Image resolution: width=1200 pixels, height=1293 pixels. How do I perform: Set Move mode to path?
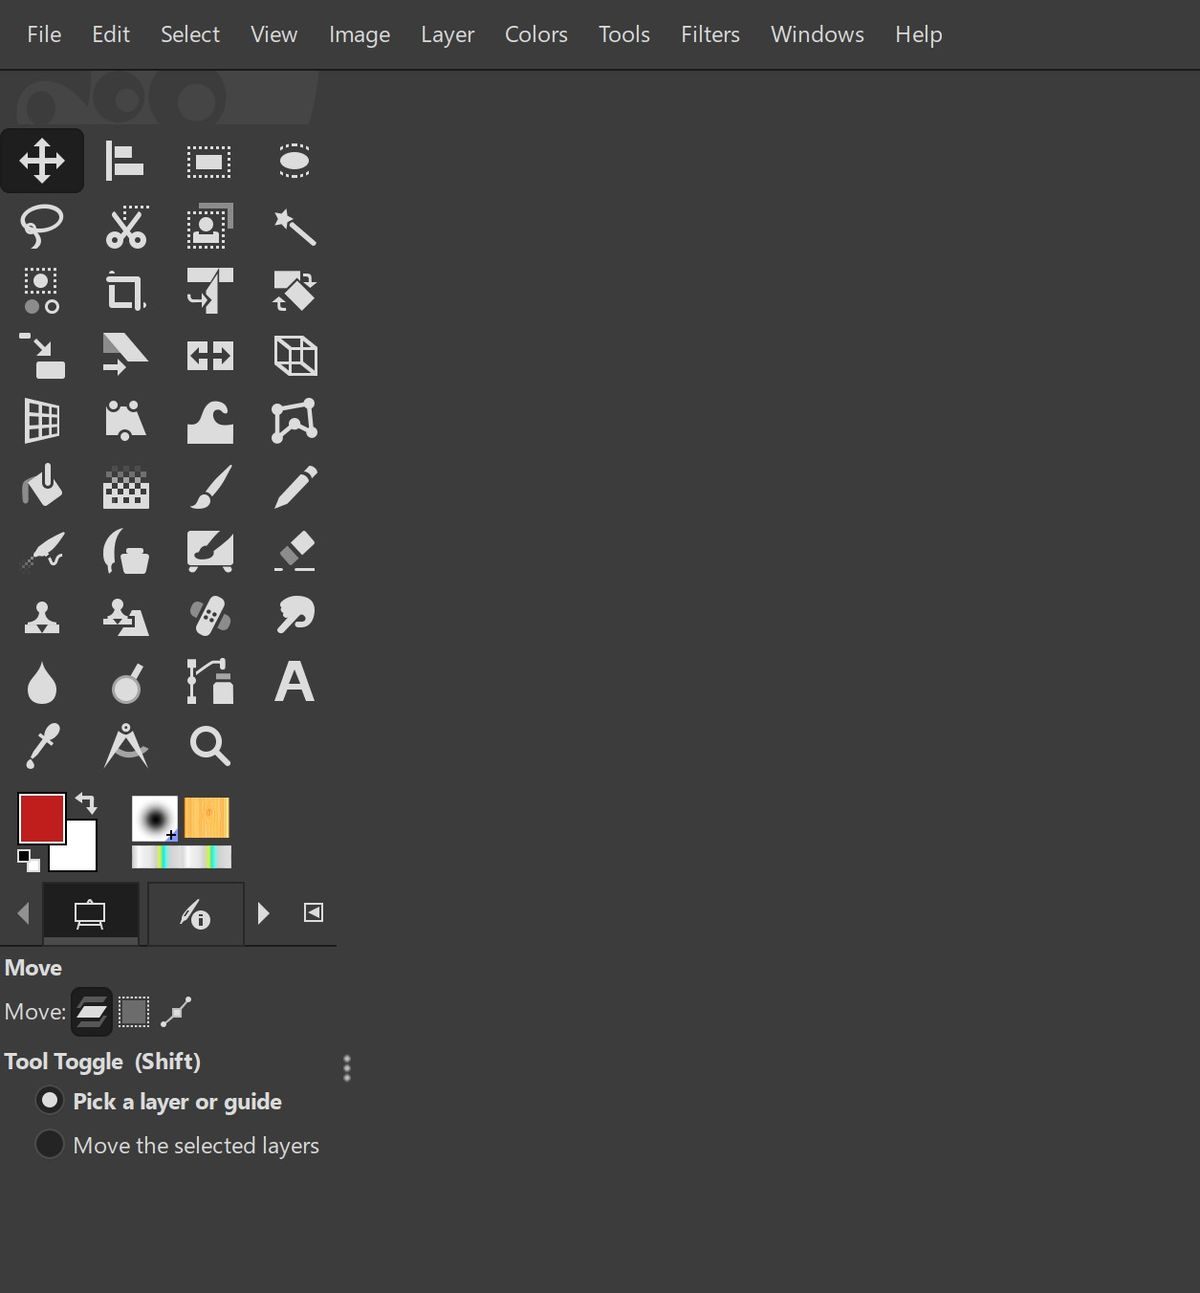click(x=177, y=1011)
